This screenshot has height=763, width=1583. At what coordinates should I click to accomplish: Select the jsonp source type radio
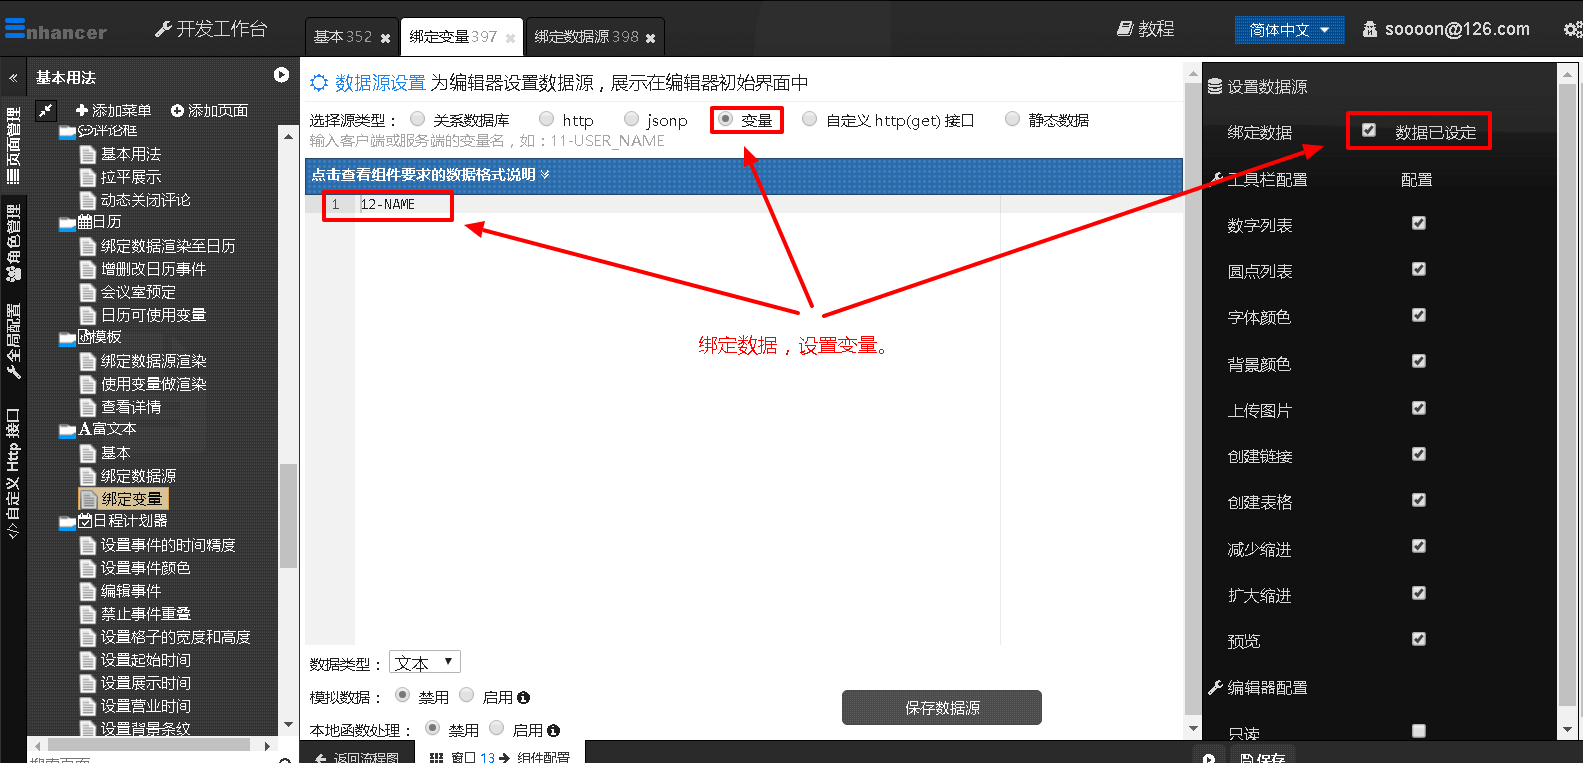coord(631,119)
